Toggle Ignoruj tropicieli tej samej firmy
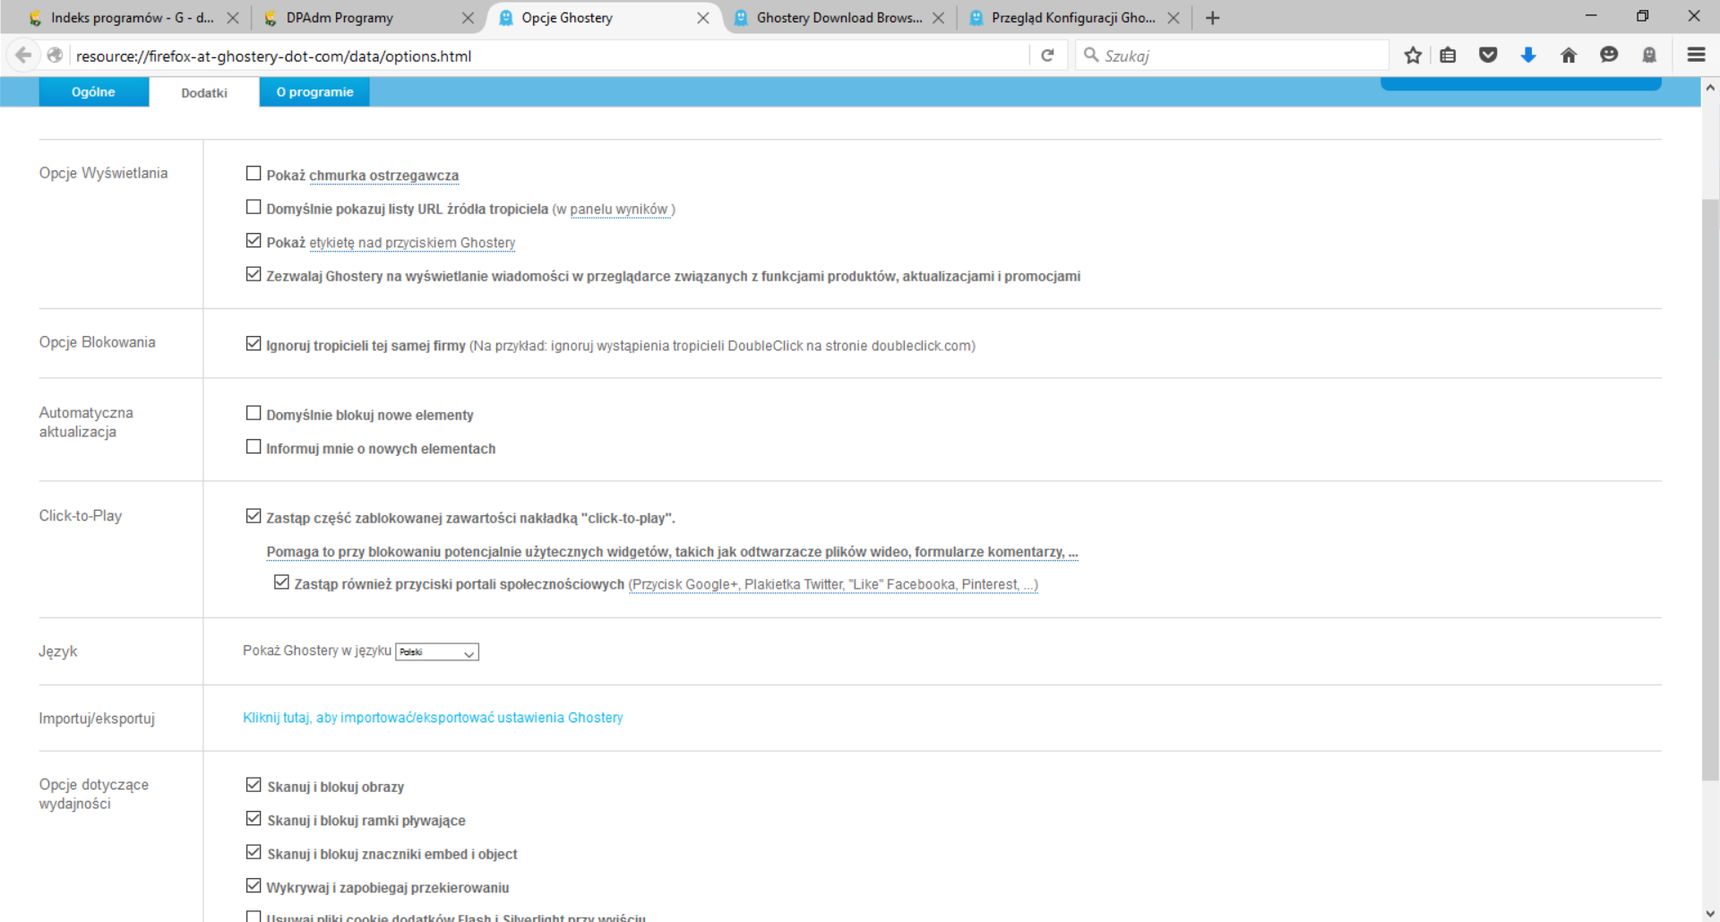The width and height of the screenshot is (1720, 922). pyautogui.click(x=253, y=344)
